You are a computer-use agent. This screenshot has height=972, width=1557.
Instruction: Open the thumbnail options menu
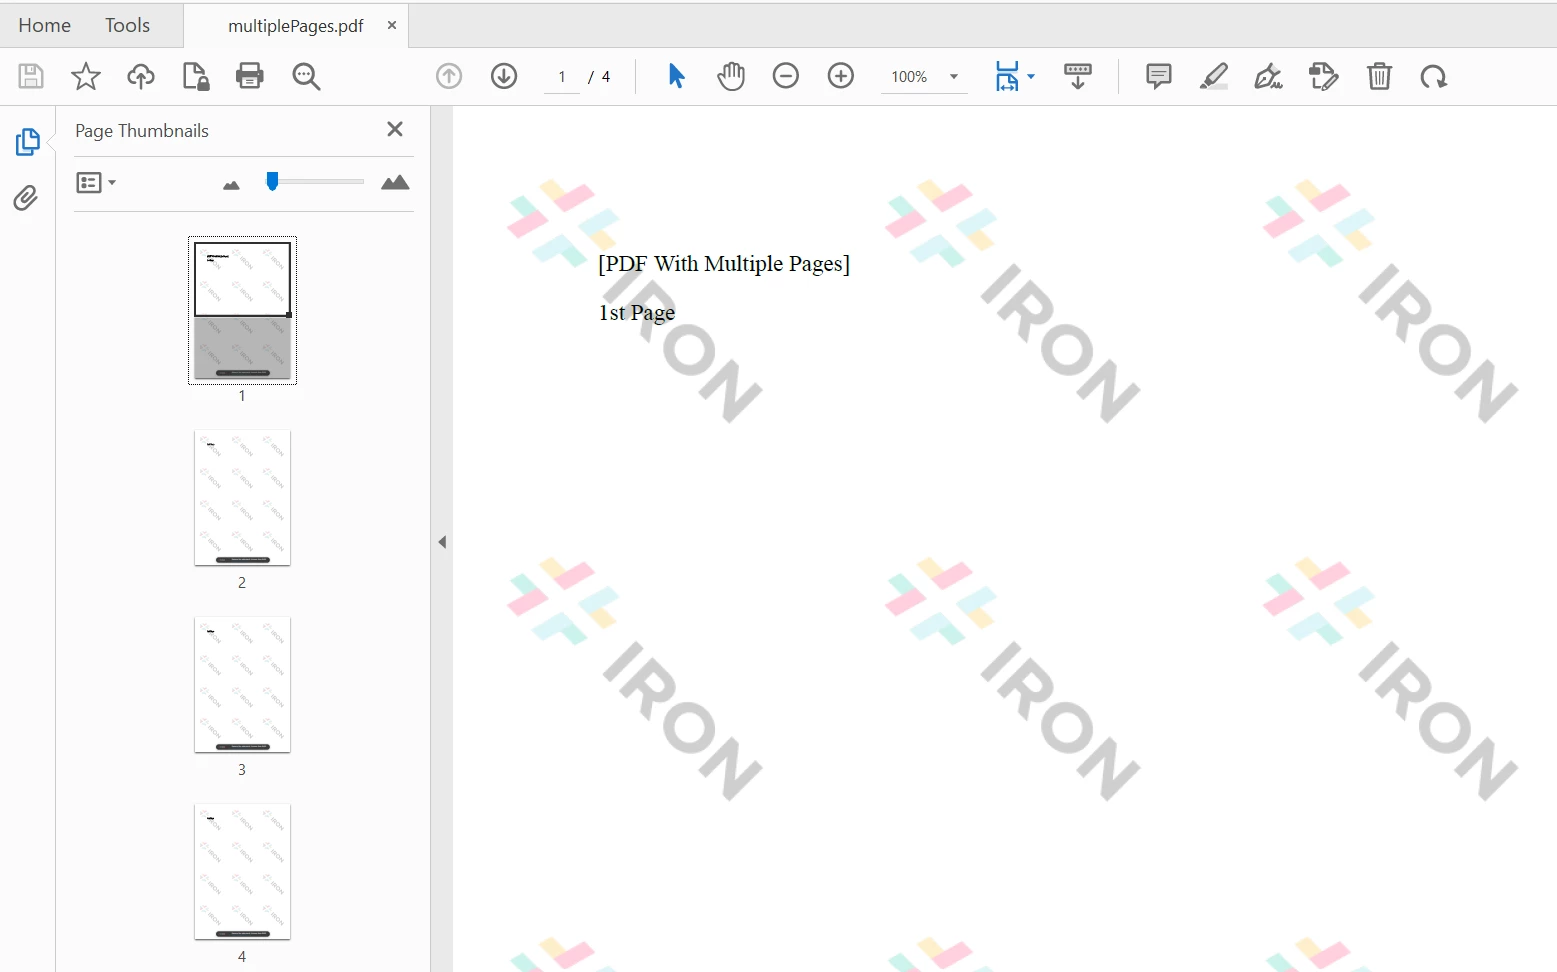coord(96,183)
